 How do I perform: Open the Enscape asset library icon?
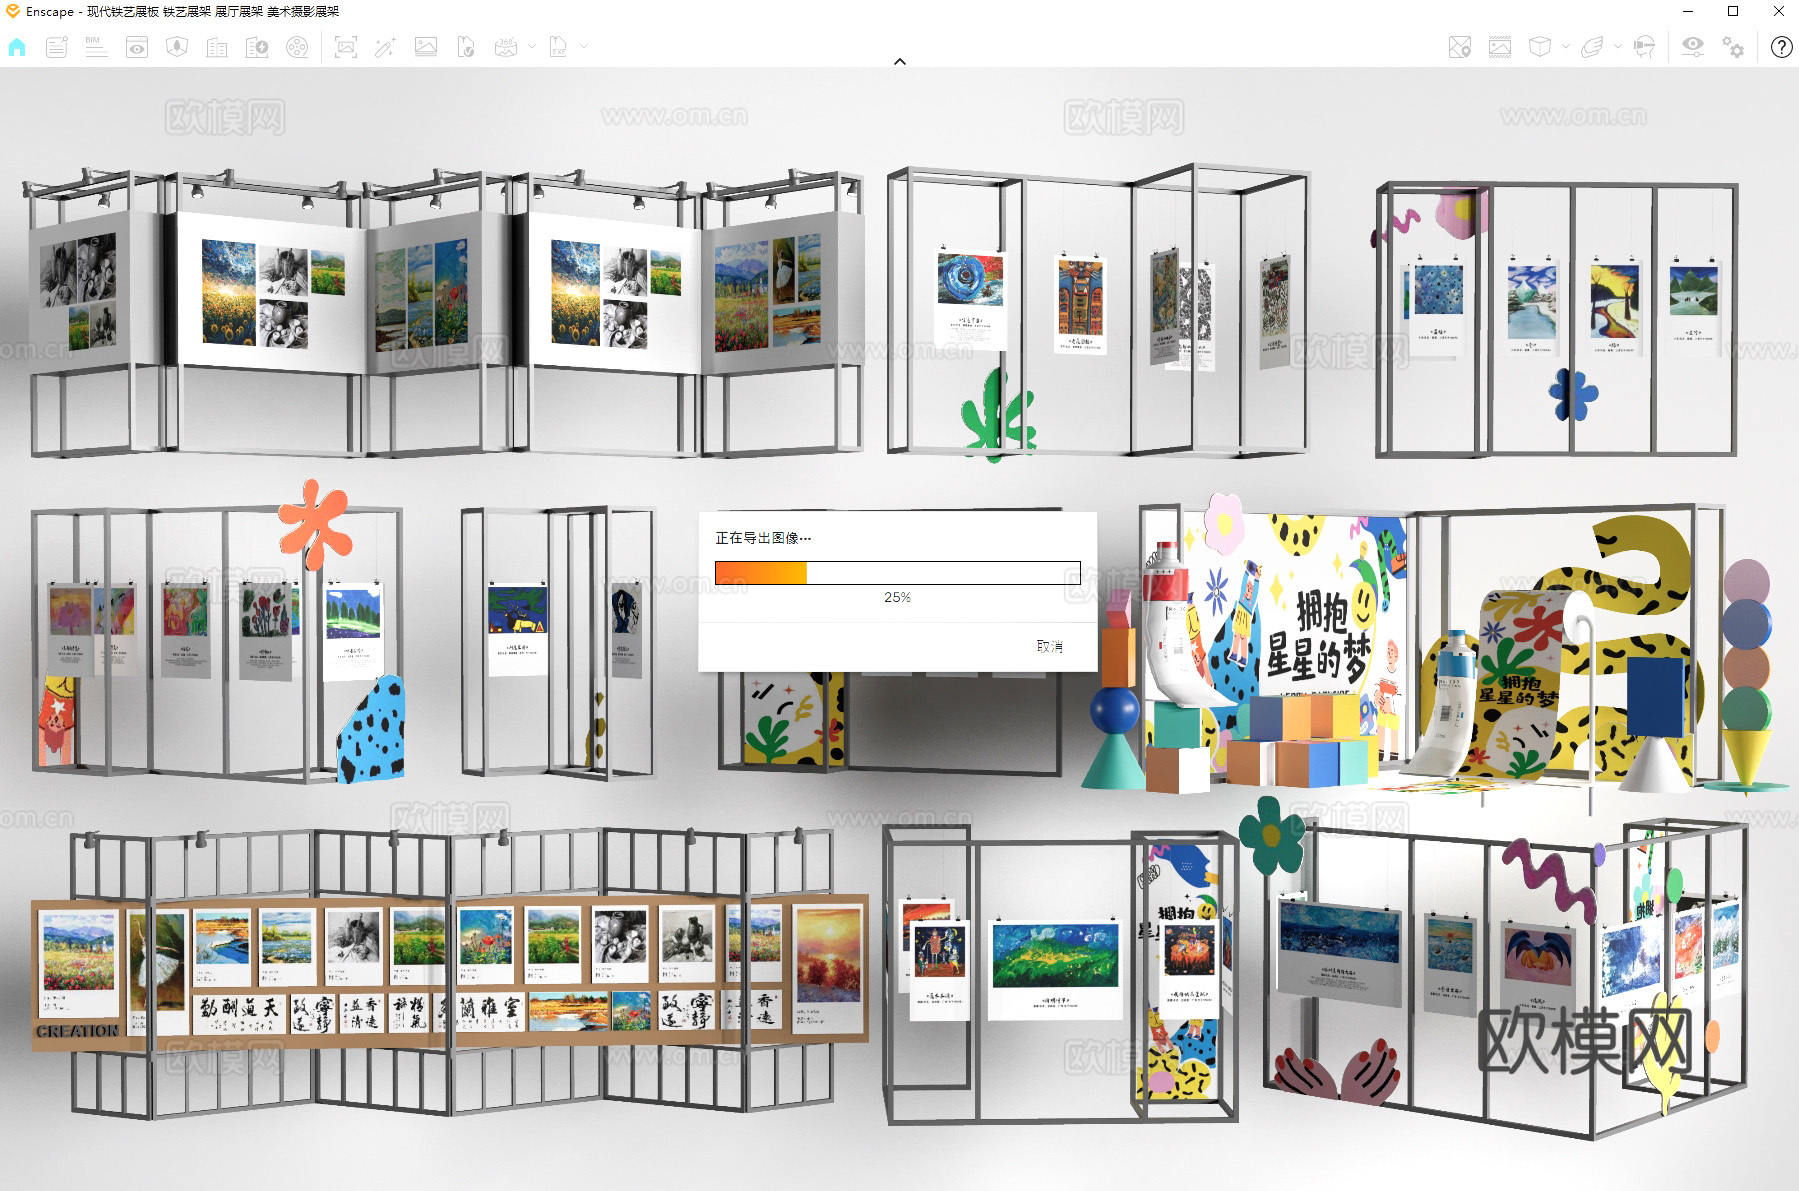(x=177, y=47)
